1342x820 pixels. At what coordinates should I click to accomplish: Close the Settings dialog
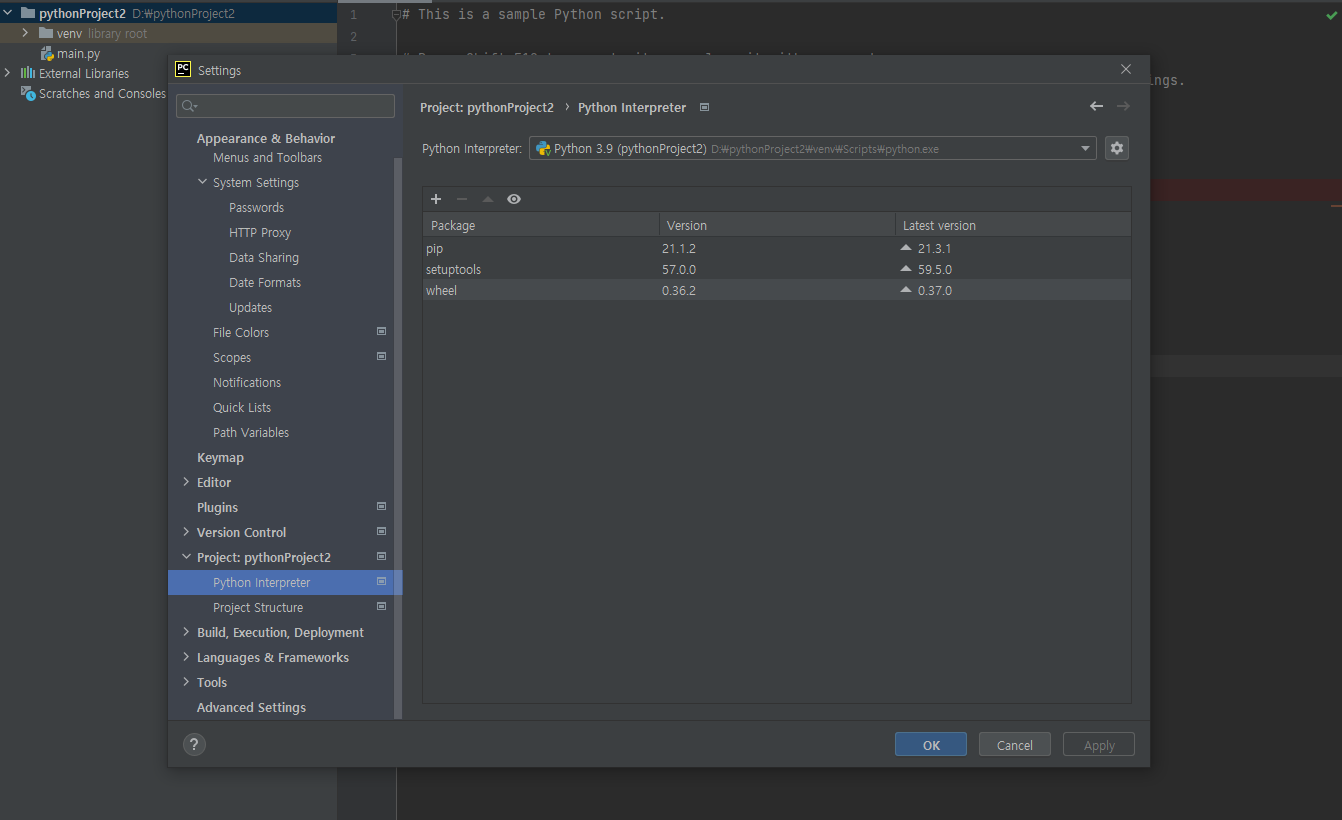[x=1126, y=69]
